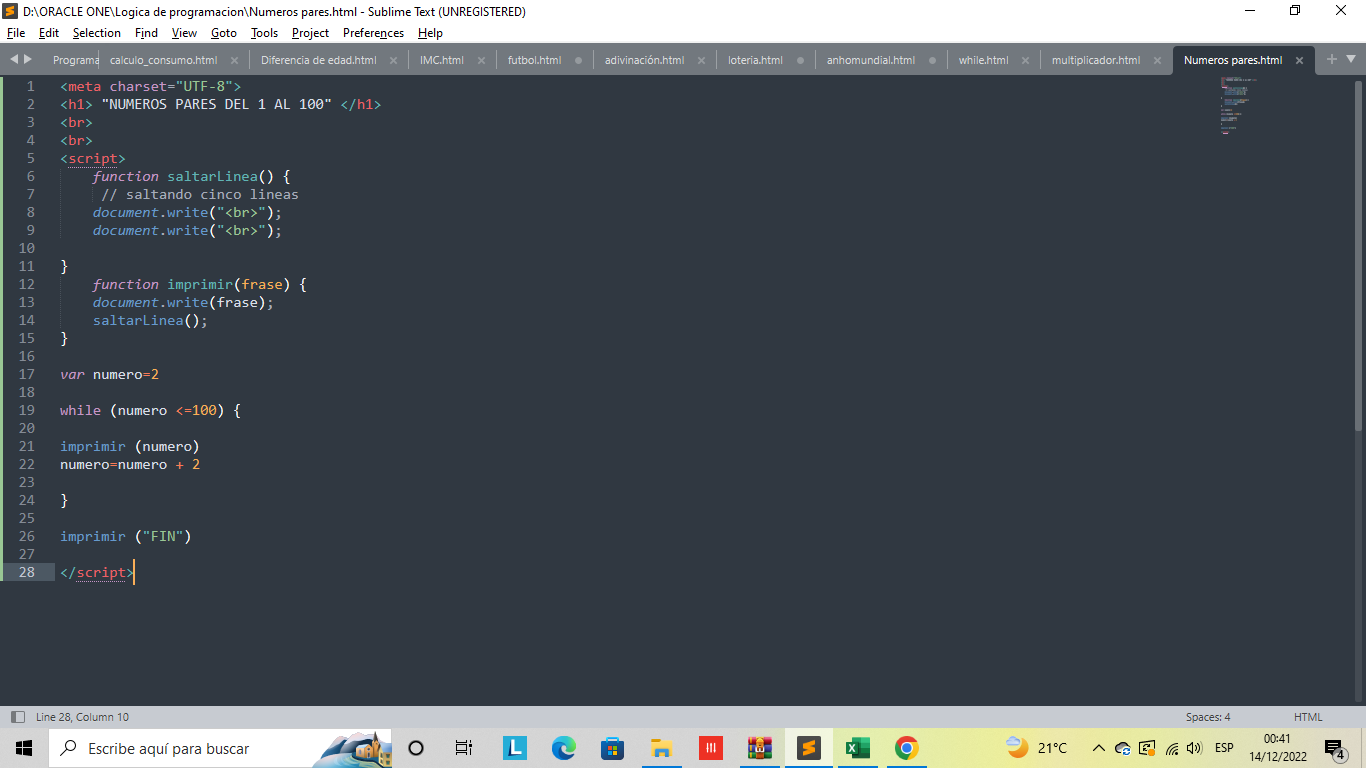Close the while.html tab
This screenshot has width=1366, height=768.
click(x=1025, y=60)
